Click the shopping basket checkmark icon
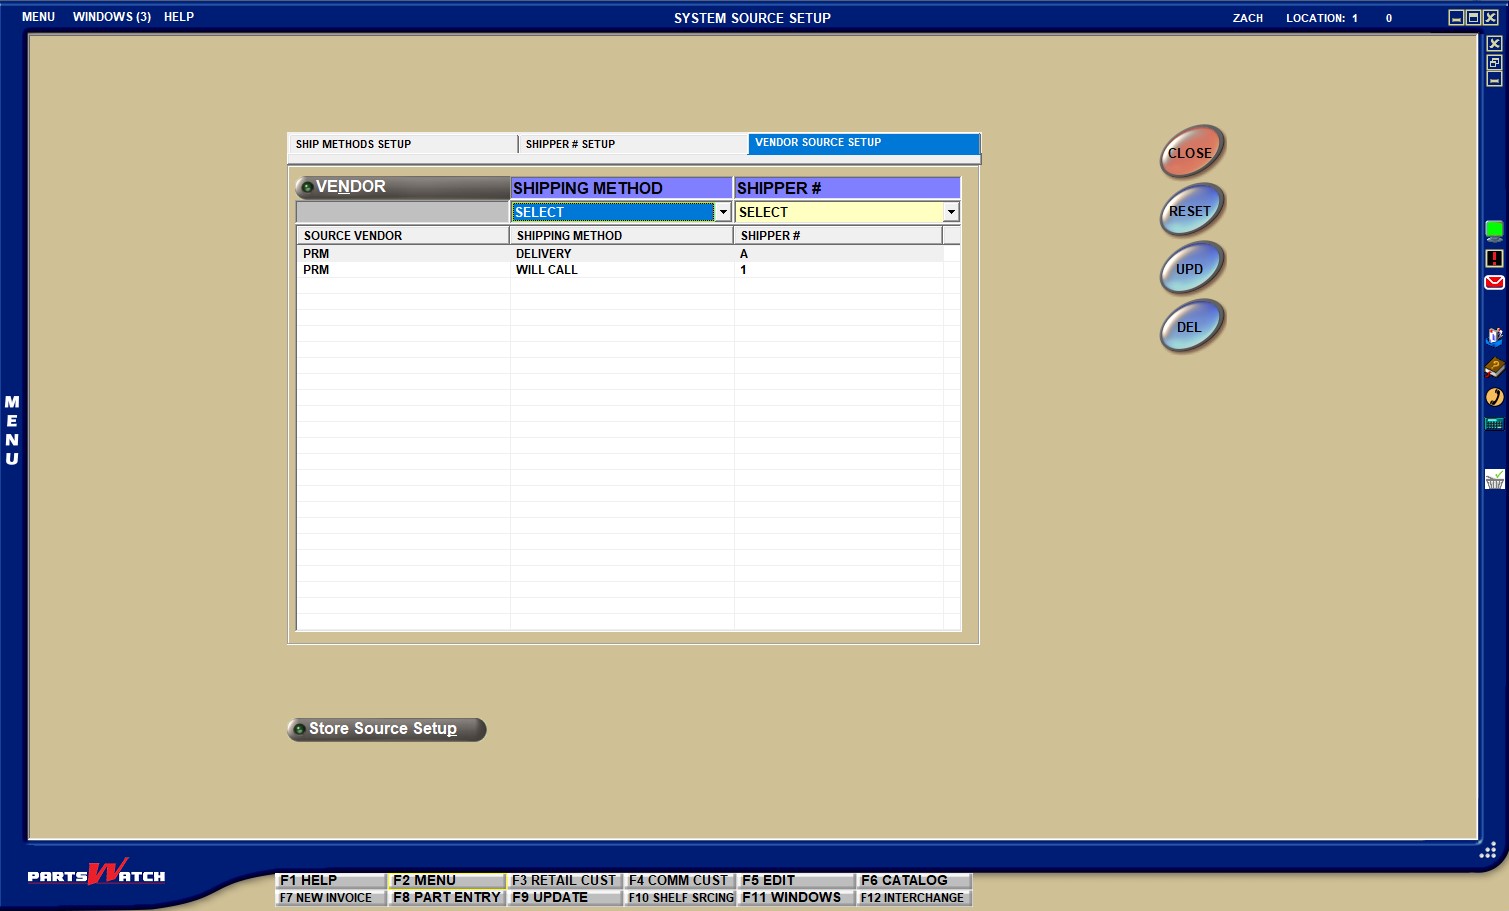This screenshot has height=911, width=1509. point(1494,480)
